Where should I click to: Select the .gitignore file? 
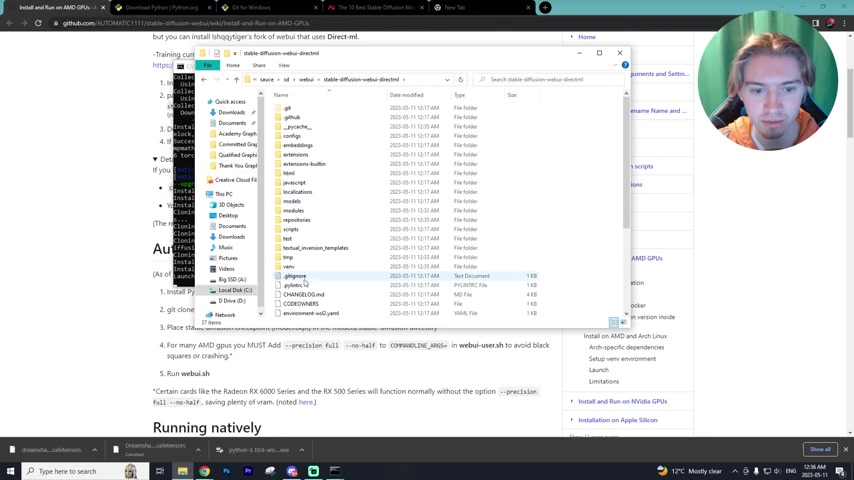294,276
